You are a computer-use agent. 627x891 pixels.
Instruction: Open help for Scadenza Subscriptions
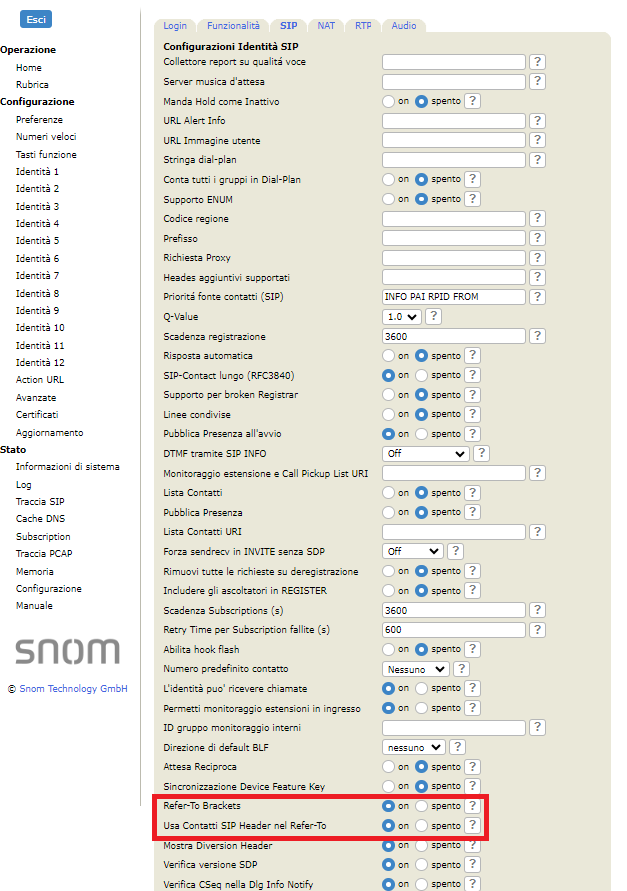click(x=537, y=610)
